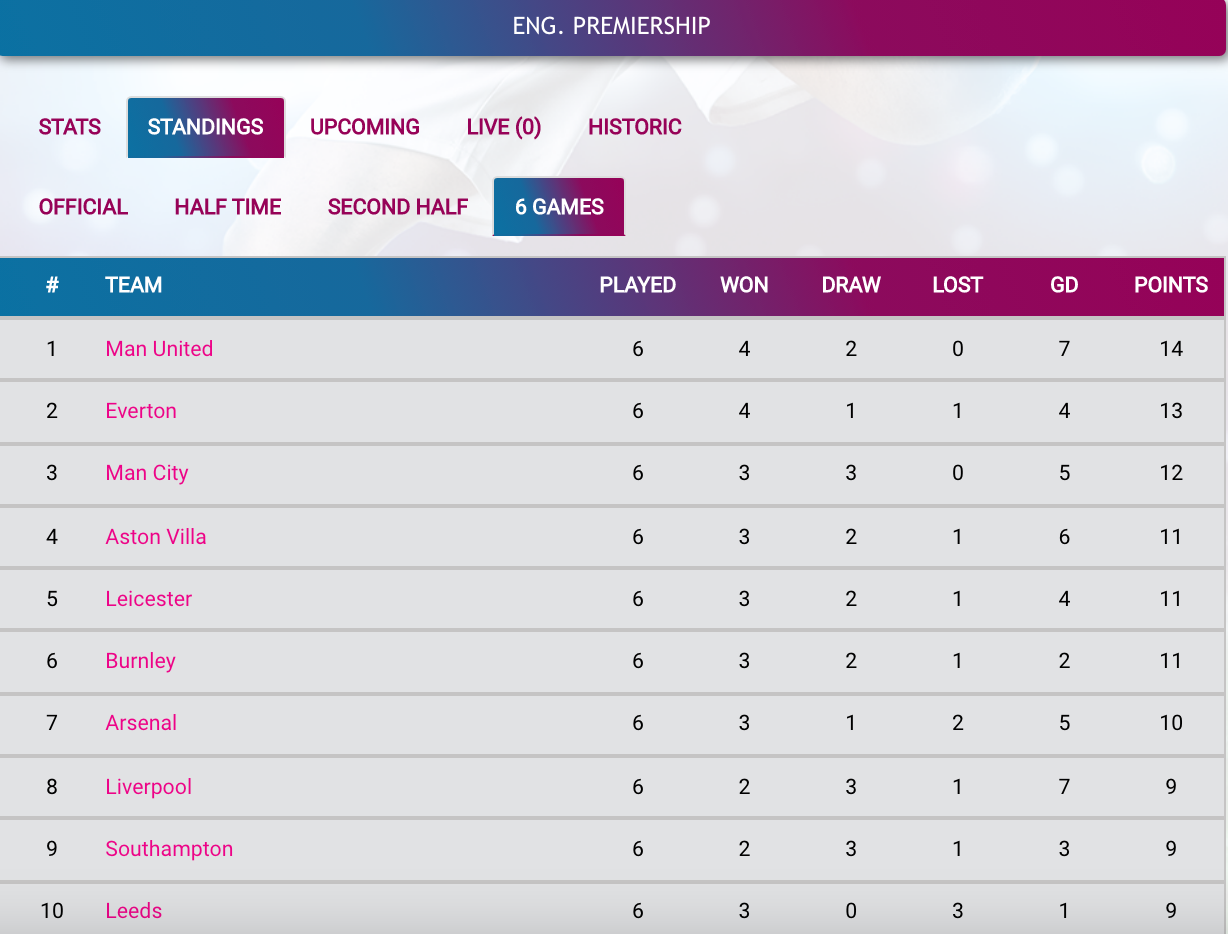Open the Man United team link

click(159, 349)
